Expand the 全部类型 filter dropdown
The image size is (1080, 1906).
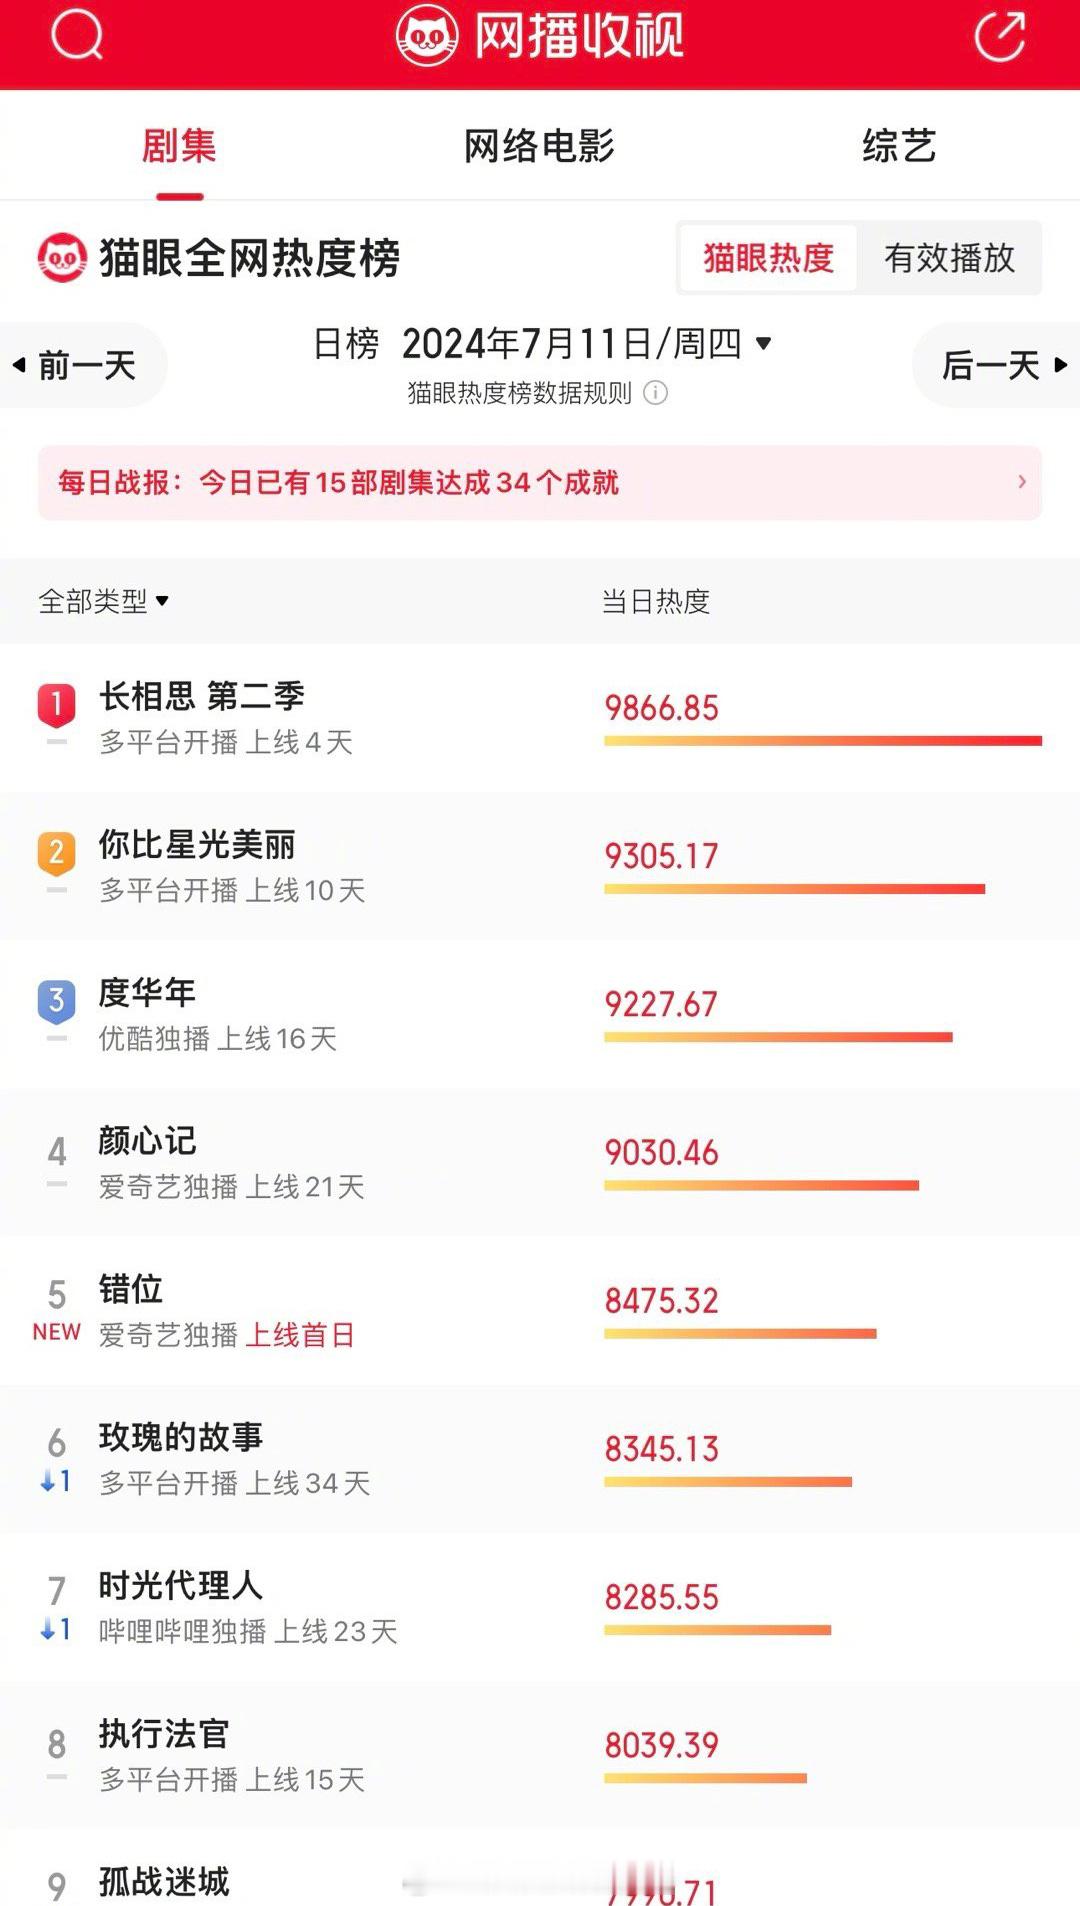pos(103,601)
